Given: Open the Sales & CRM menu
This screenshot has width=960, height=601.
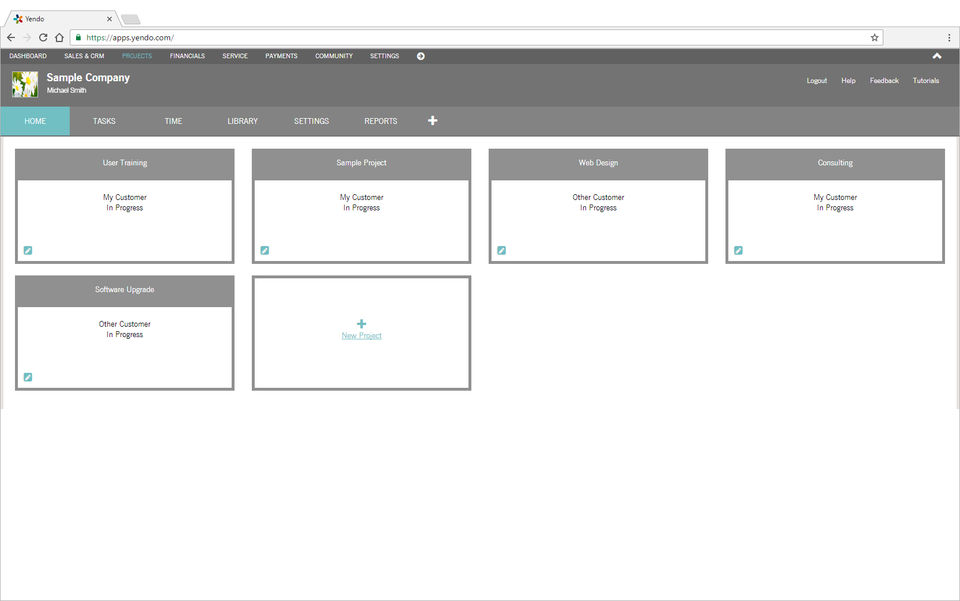Looking at the screenshot, I should tap(84, 56).
